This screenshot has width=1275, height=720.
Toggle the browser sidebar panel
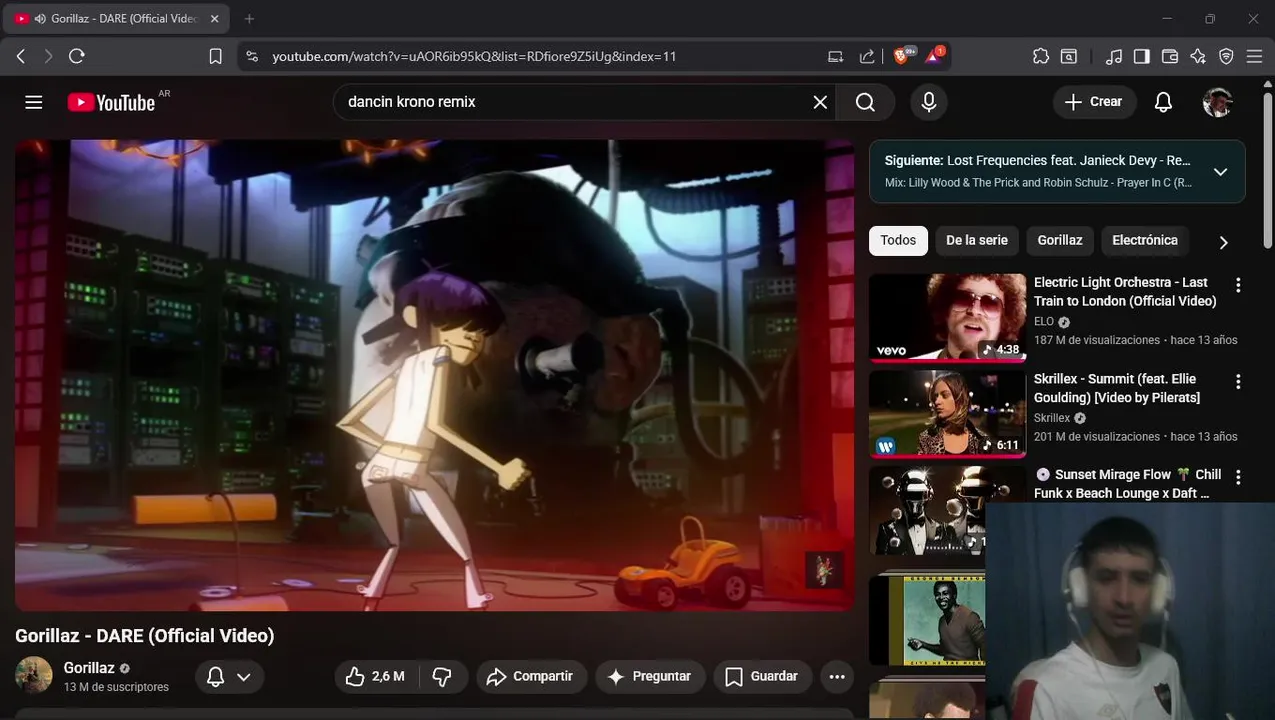(x=1142, y=57)
